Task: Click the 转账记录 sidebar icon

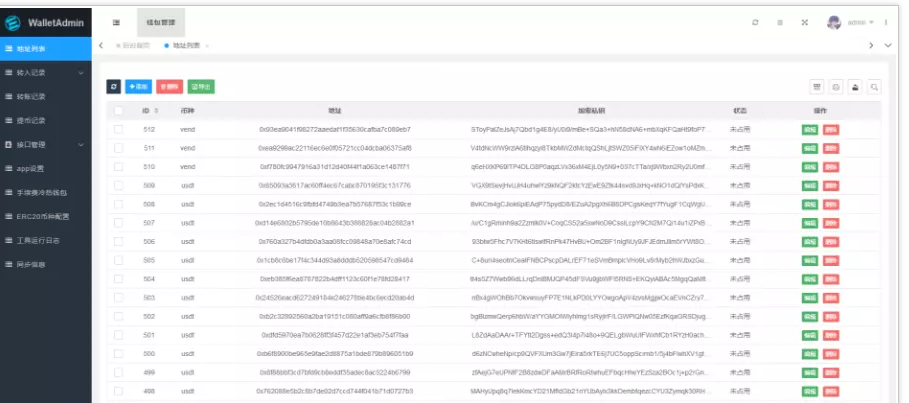Action: click(9, 97)
